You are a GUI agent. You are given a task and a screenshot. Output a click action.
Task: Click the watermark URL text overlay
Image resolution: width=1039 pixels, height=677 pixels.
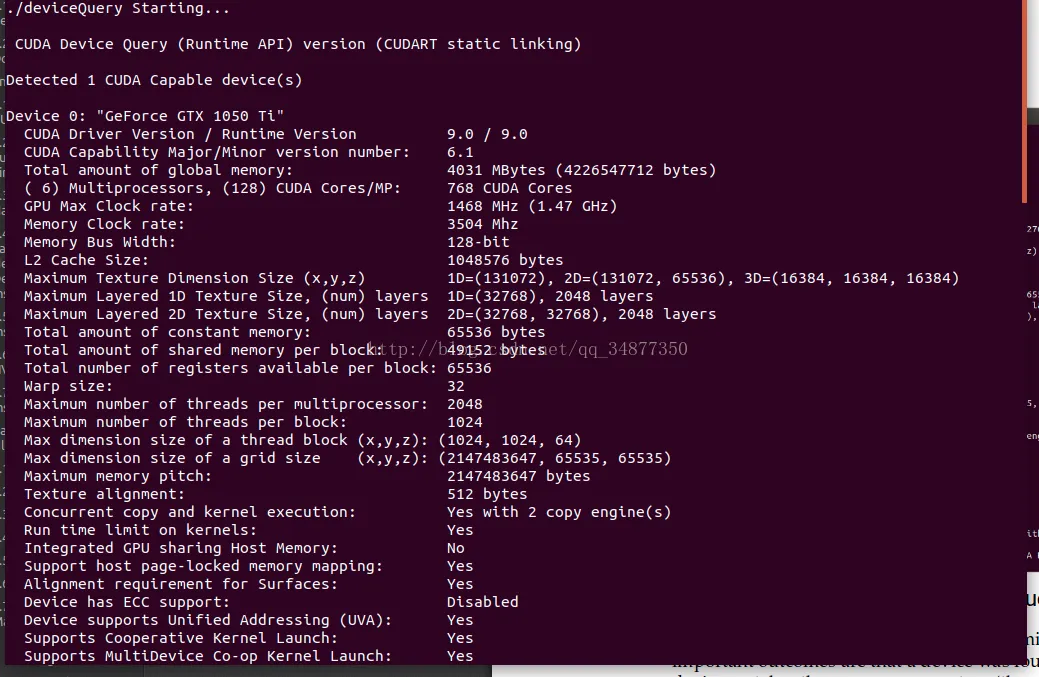527,349
